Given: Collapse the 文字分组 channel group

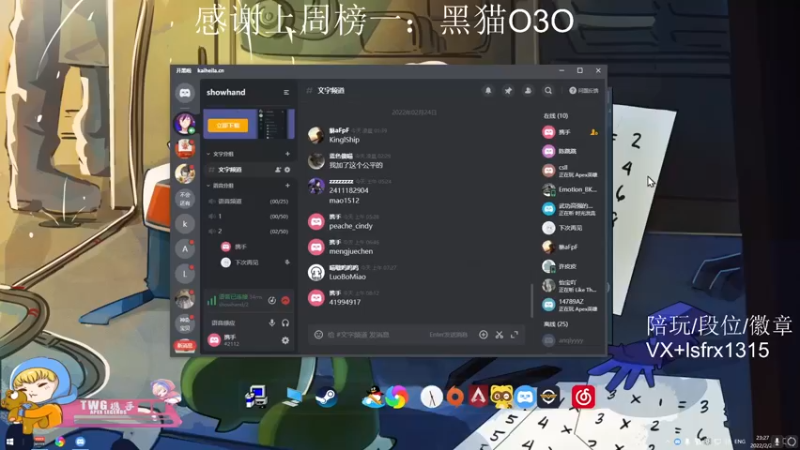Looking at the screenshot, I should (x=220, y=154).
